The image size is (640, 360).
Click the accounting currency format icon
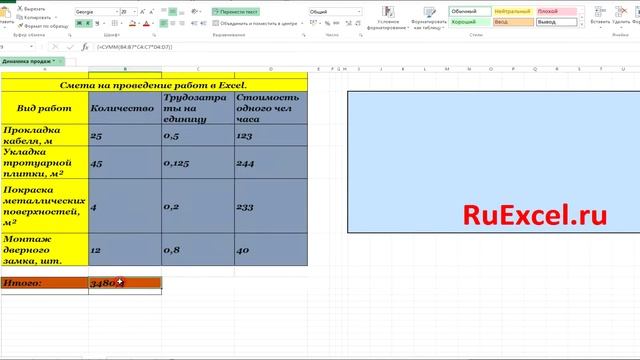(313, 23)
